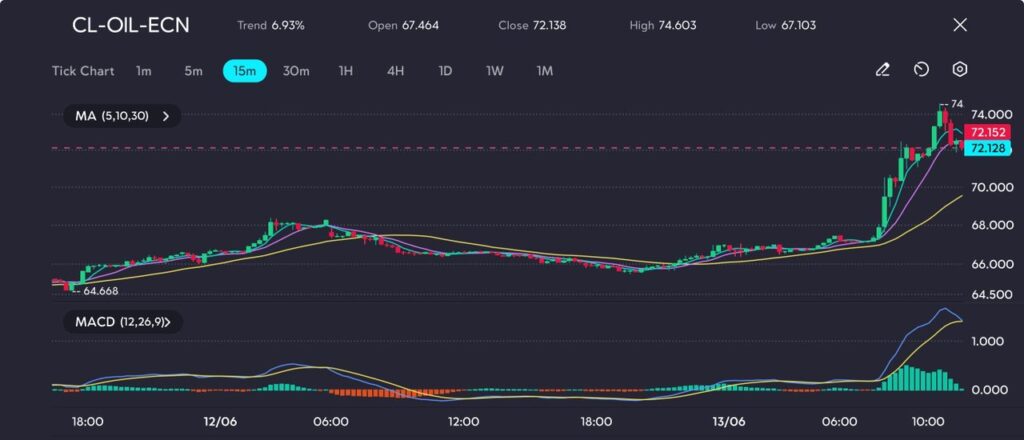Choose the 4H timeframe
The width and height of the screenshot is (1024, 440).
(395, 71)
